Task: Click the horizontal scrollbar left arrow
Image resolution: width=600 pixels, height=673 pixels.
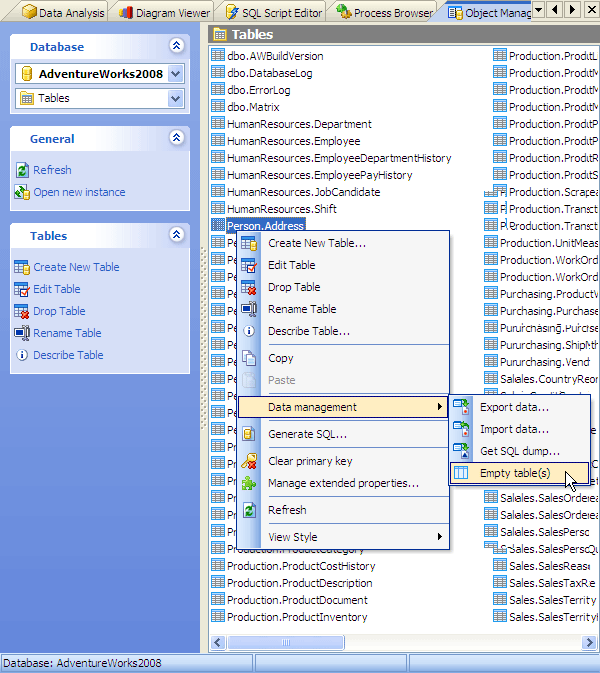Action: coord(218,643)
